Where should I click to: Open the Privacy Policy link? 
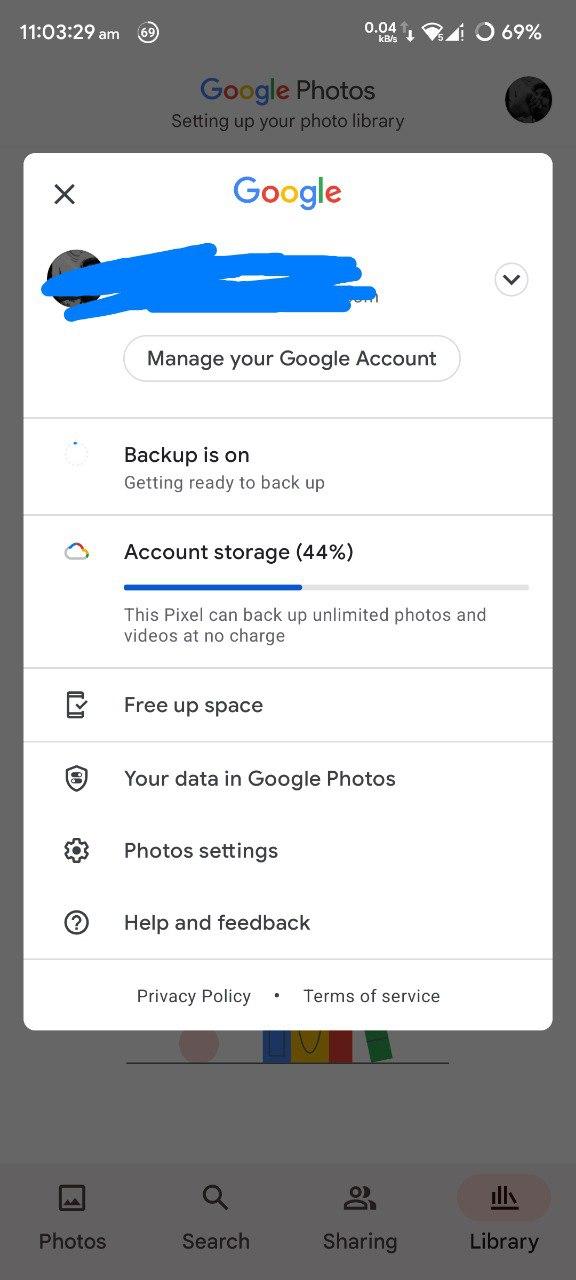coord(194,996)
